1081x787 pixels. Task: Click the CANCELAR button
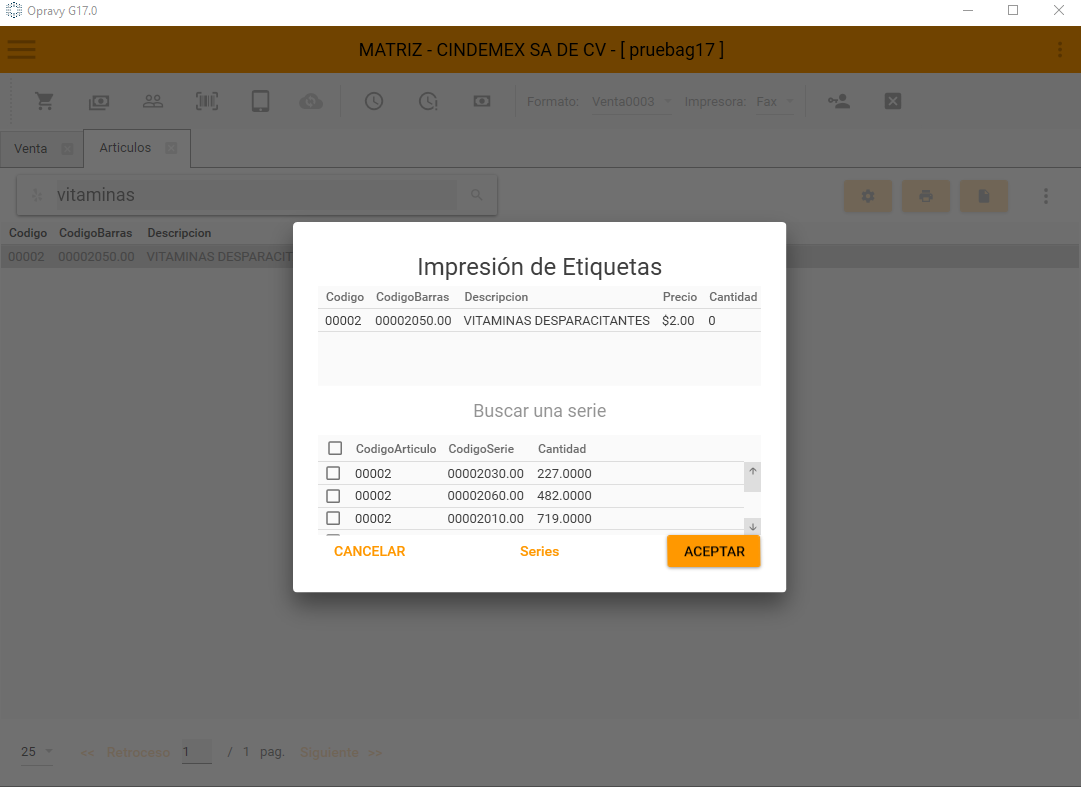coord(370,551)
